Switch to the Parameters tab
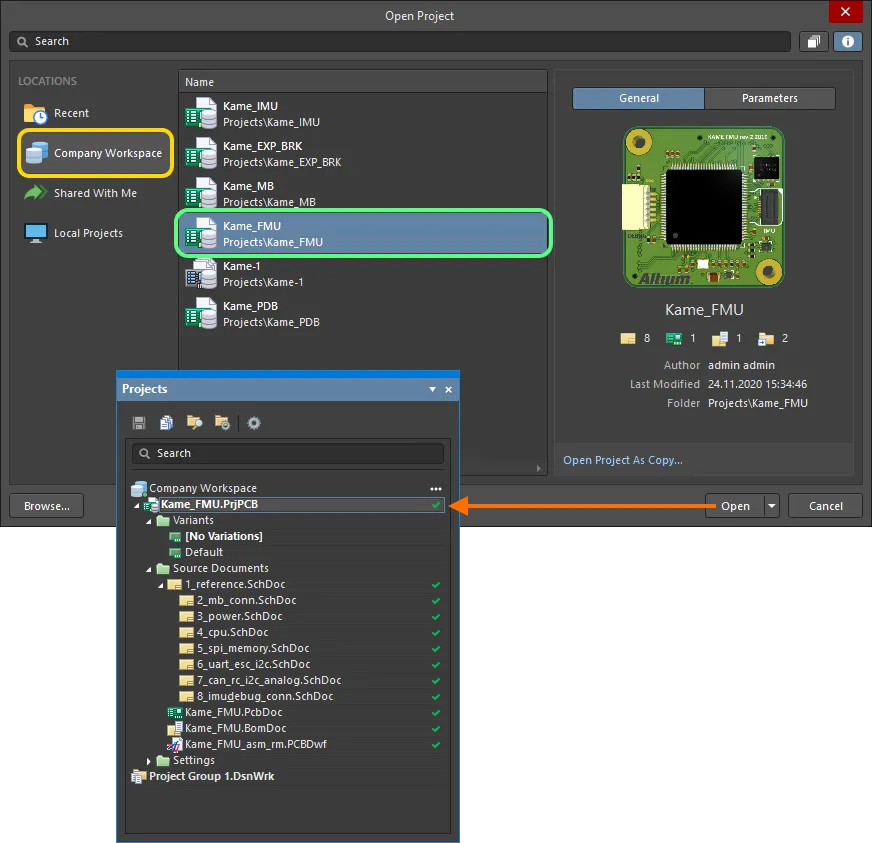The height and width of the screenshot is (843, 872). click(770, 98)
